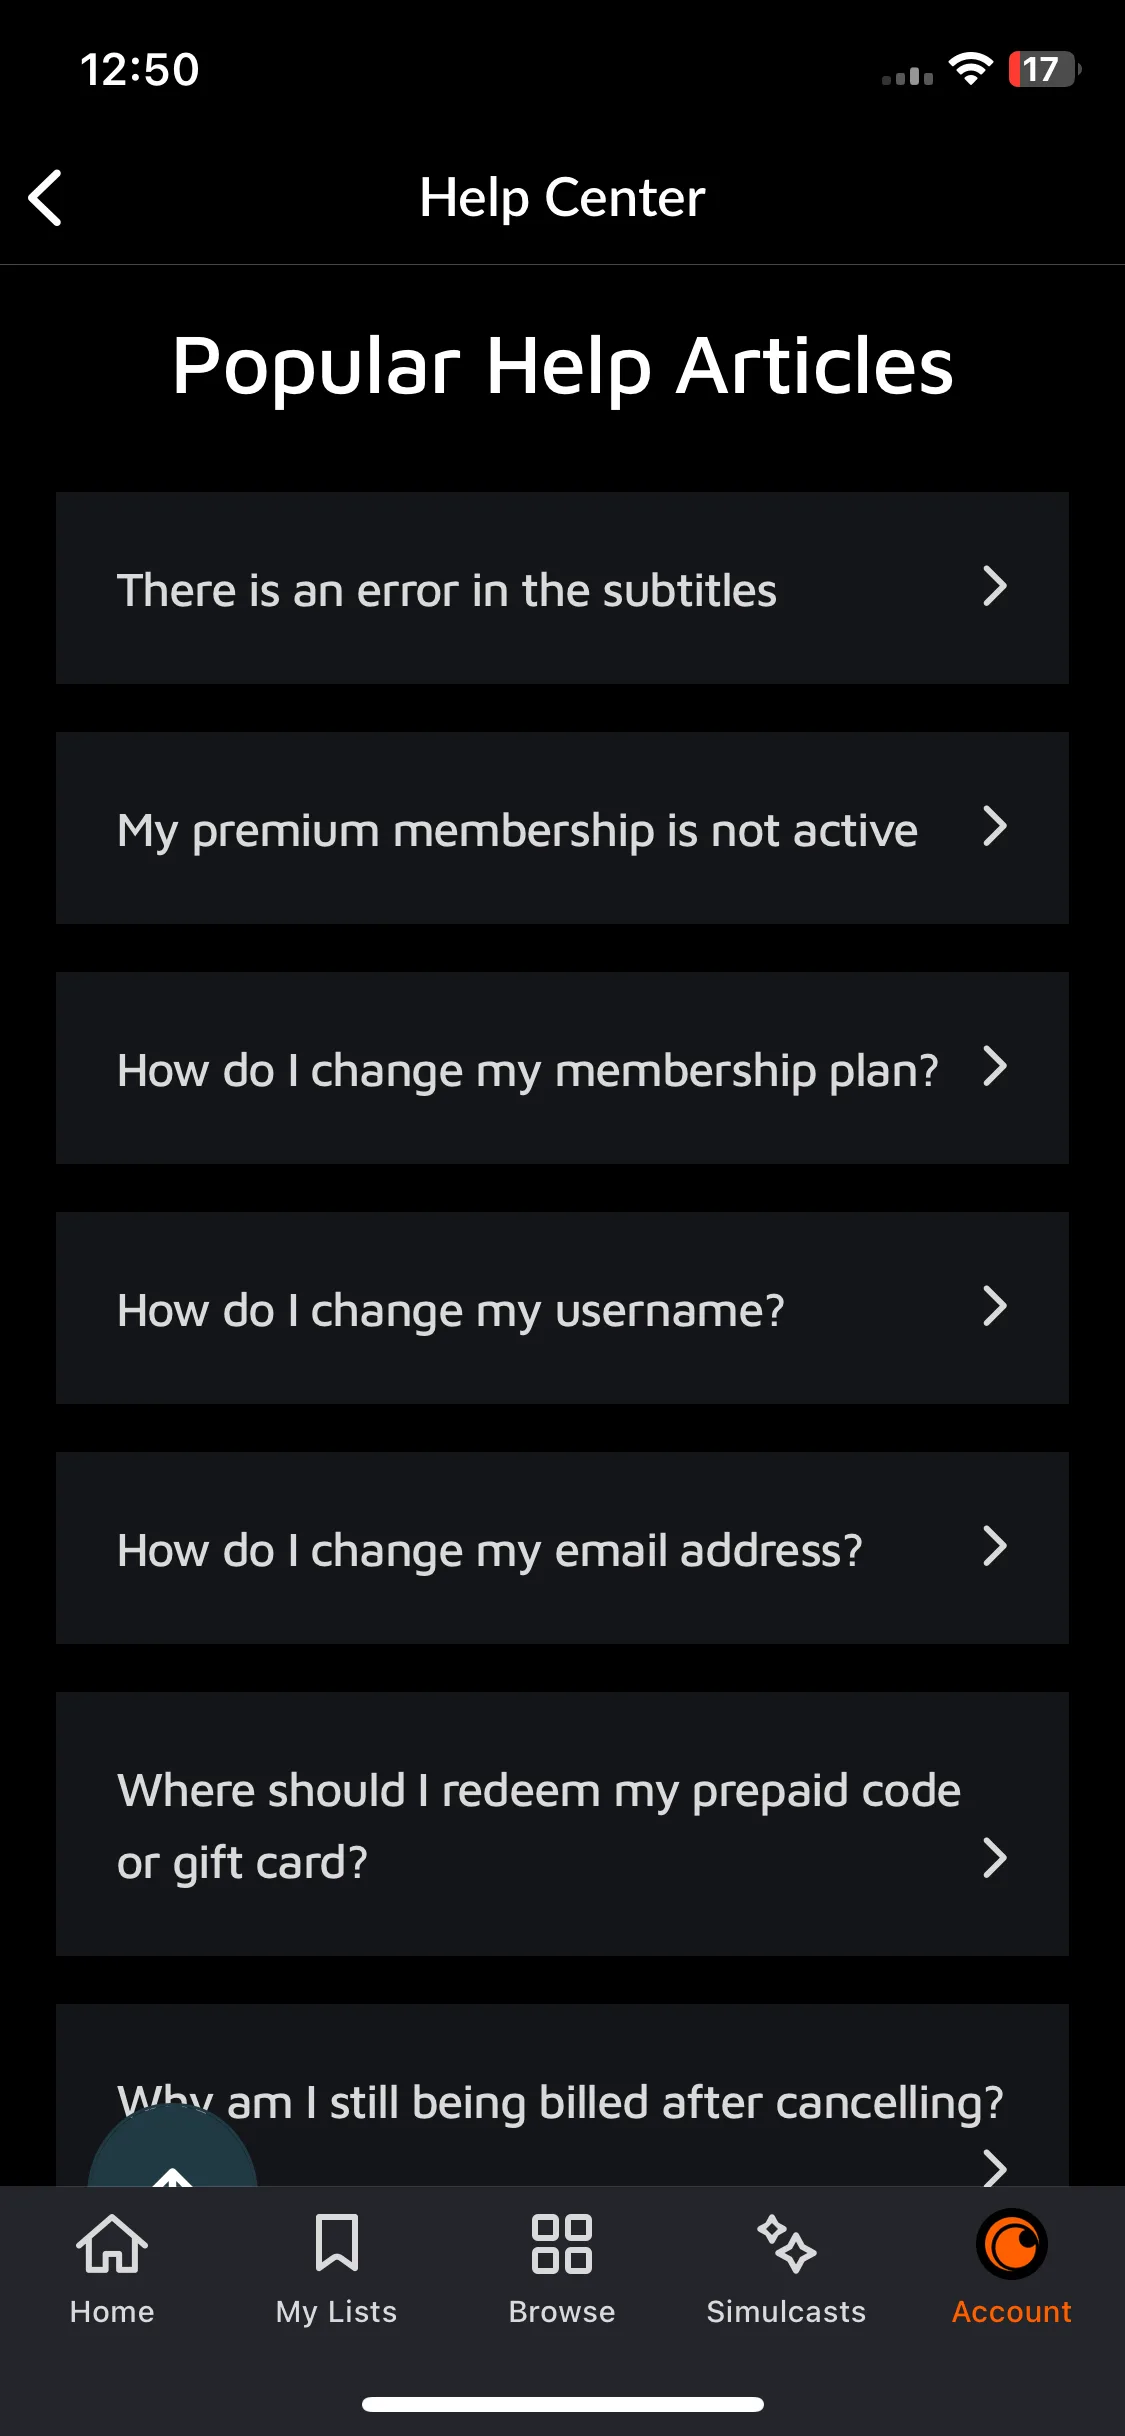1125x2436 pixels.
Task: Switch to the Browse tab label
Action: tap(562, 2312)
